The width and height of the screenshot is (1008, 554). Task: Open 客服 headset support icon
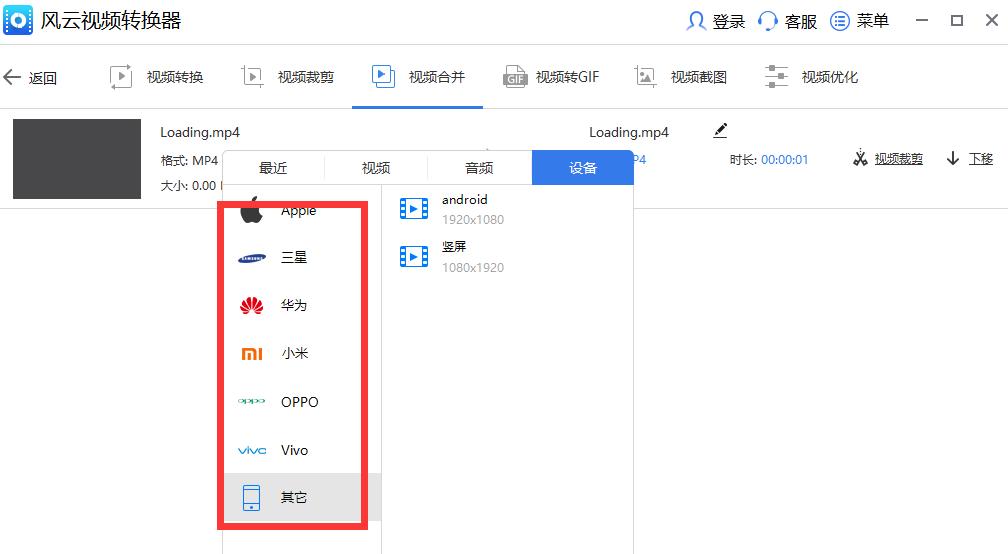coord(768,21)
